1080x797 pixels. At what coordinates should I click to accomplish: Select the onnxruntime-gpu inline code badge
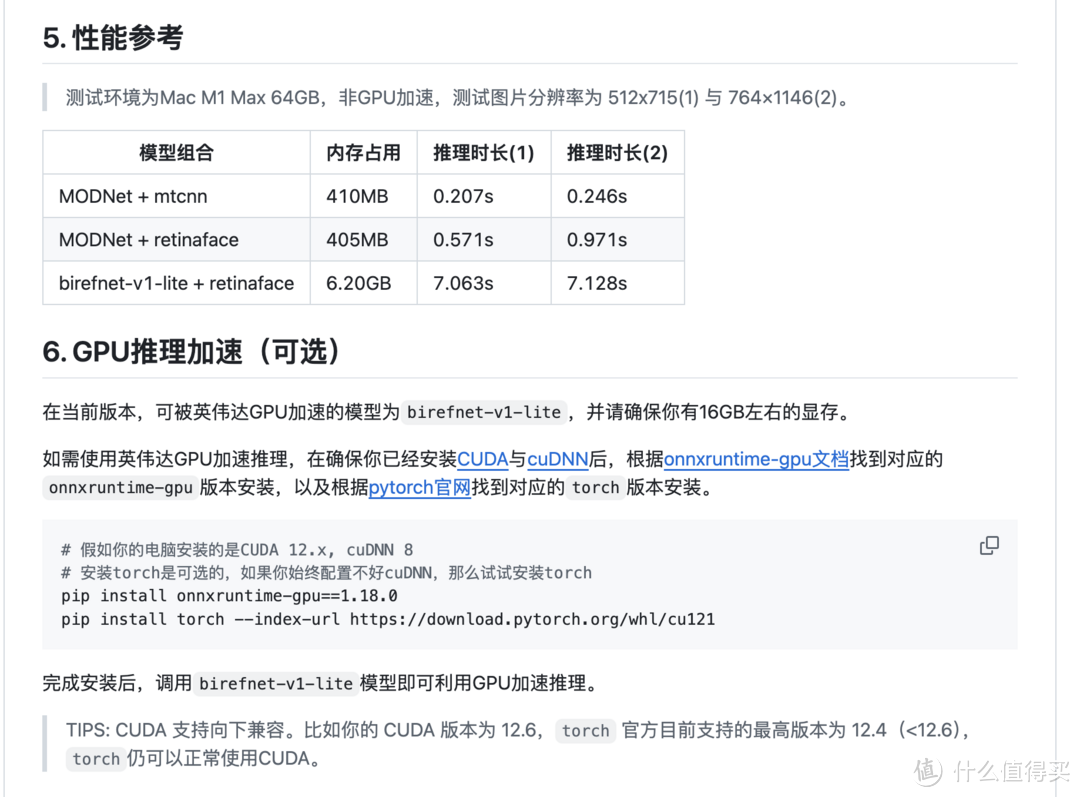click(x=120, y=488)
